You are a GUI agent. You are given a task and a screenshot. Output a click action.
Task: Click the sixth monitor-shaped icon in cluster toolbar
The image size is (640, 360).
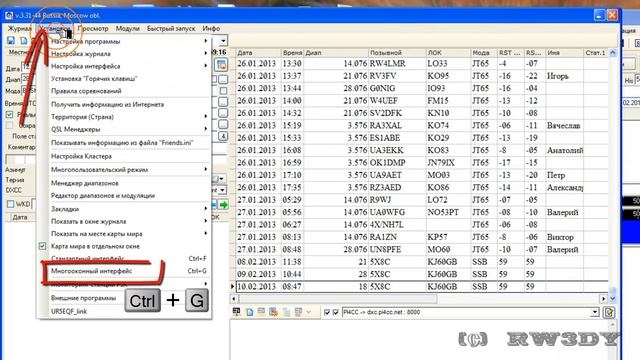pos(298,312)
